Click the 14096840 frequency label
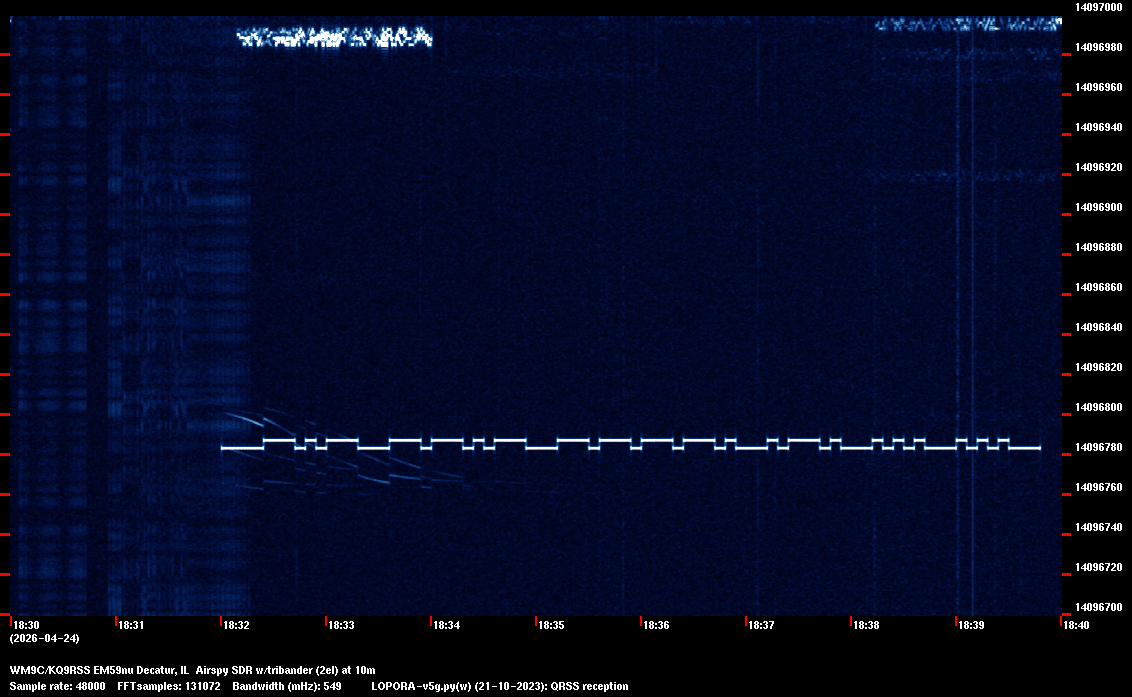This screenshot has width=1132, height=697. click(1097, 327)
